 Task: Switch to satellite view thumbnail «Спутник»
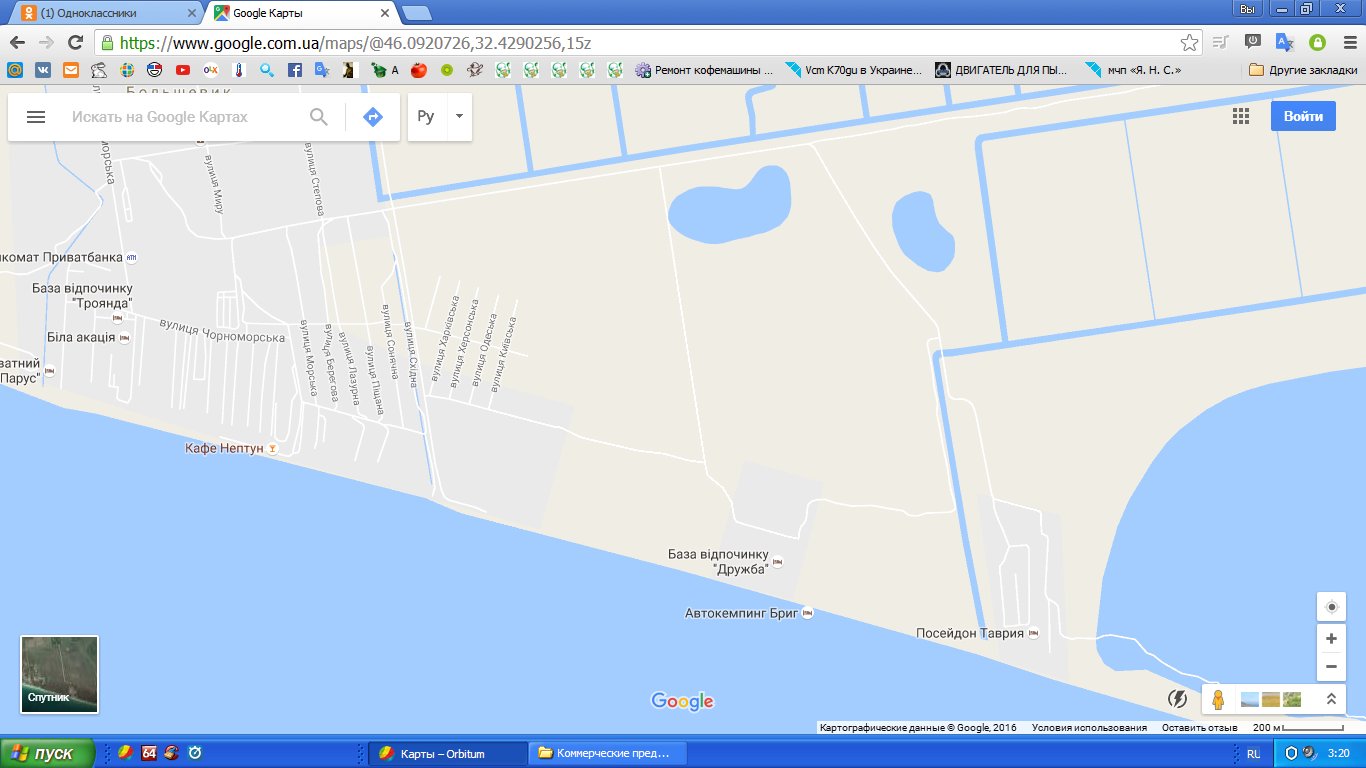click(x=60, y=674)
